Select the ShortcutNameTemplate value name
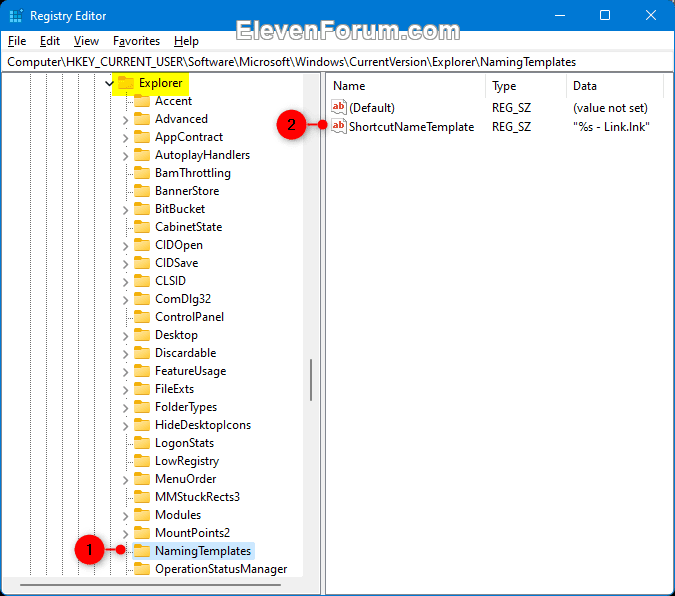The height and width of the screenshot is (596, 675). (x=412, y=127)
